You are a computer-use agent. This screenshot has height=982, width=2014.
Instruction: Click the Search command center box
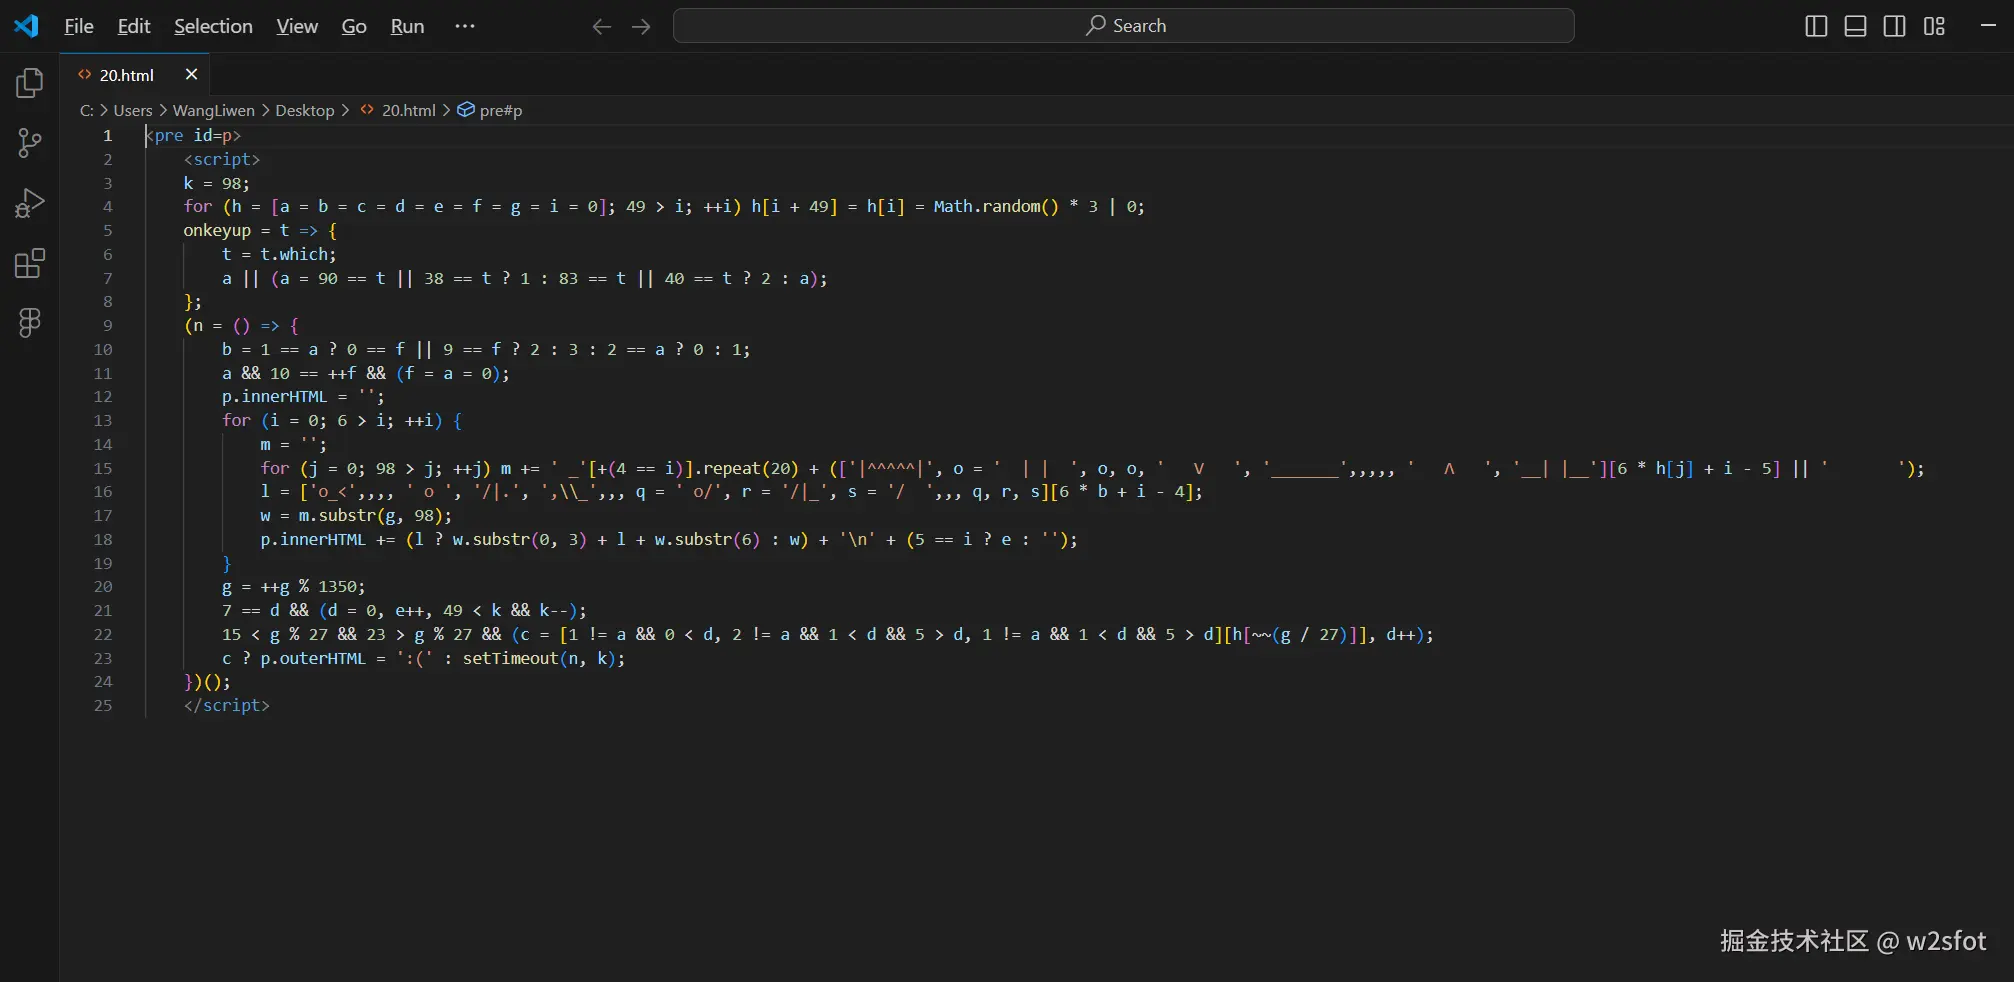tap(1124, 26)
